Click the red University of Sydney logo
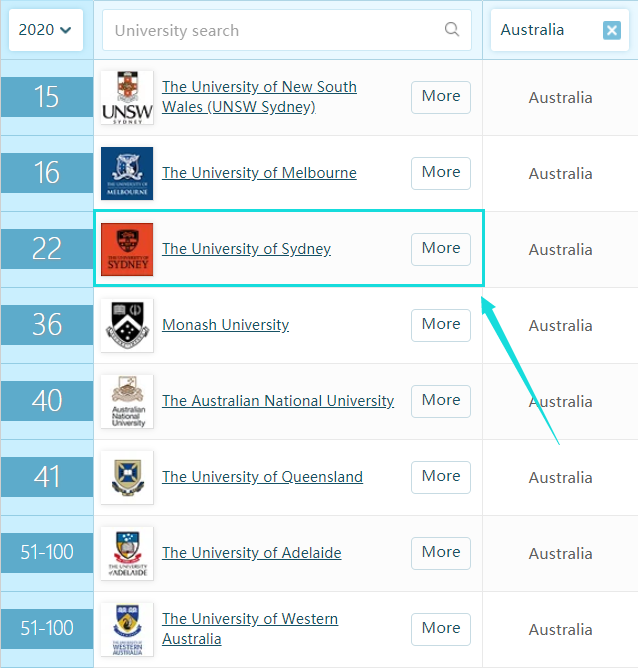This screenshot has width=638, height=668. coord(127,249)
